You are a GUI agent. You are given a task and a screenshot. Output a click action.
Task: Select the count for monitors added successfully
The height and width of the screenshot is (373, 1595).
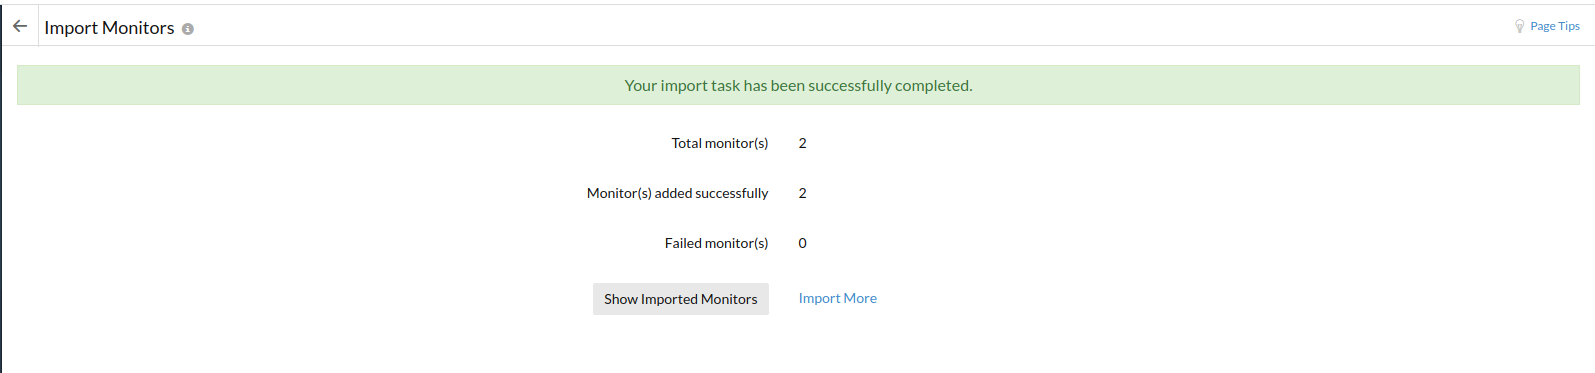coord(802,193)
